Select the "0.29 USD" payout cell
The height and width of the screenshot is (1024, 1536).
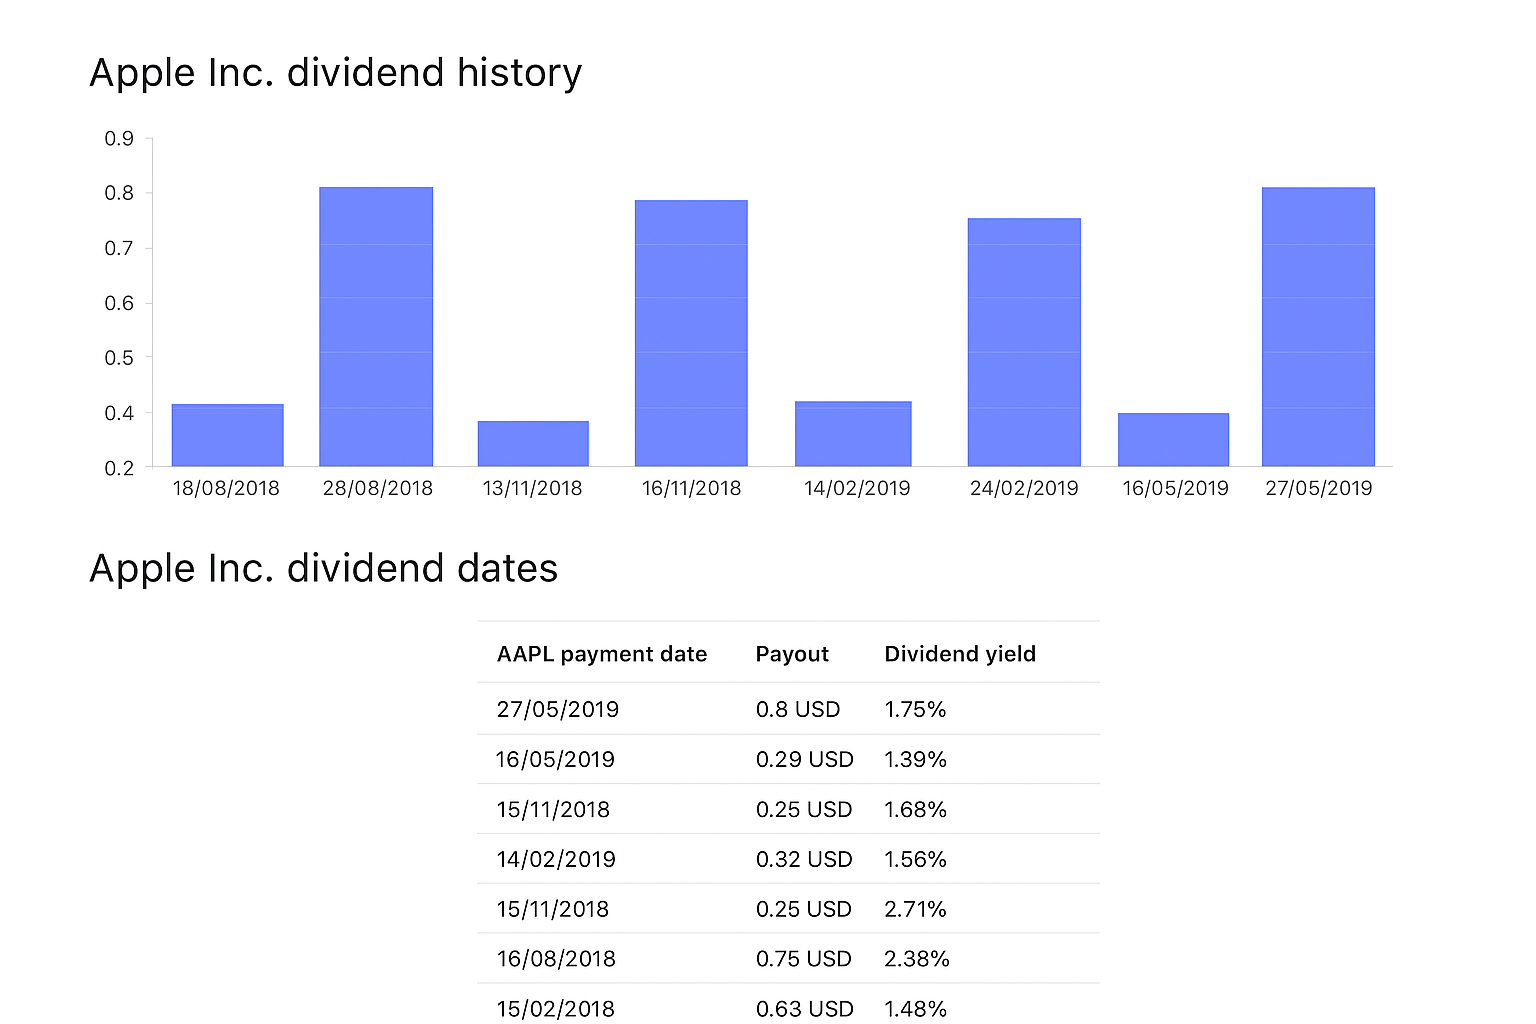point(805,759)
